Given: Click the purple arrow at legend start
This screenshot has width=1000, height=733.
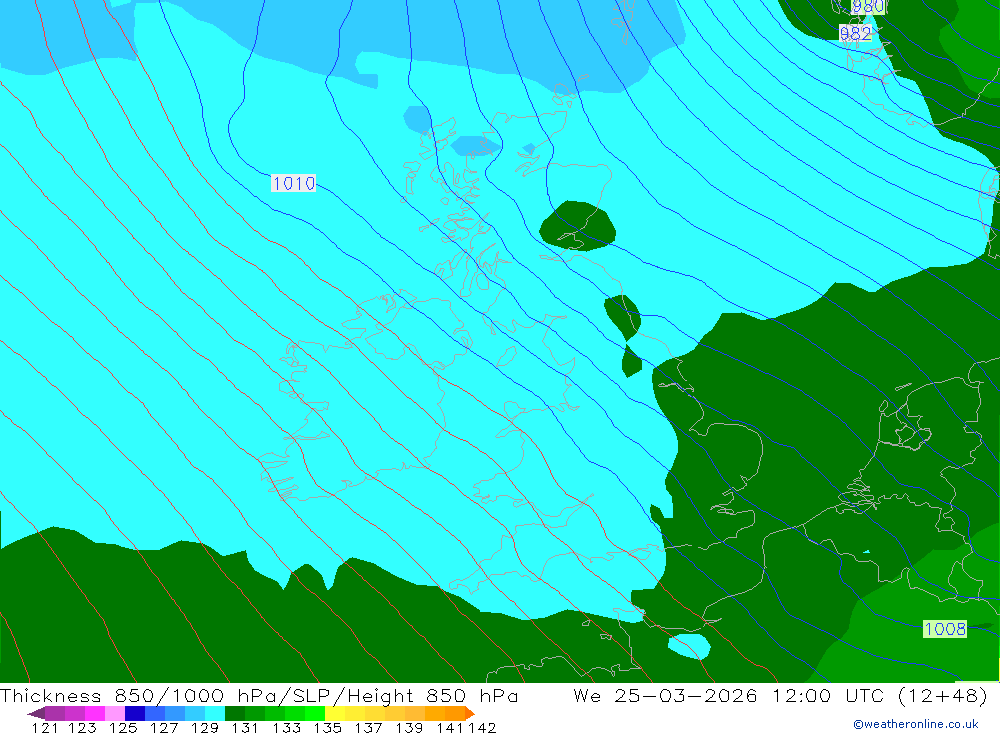Looking at the screenshot, I should click(x=36, y=713).
